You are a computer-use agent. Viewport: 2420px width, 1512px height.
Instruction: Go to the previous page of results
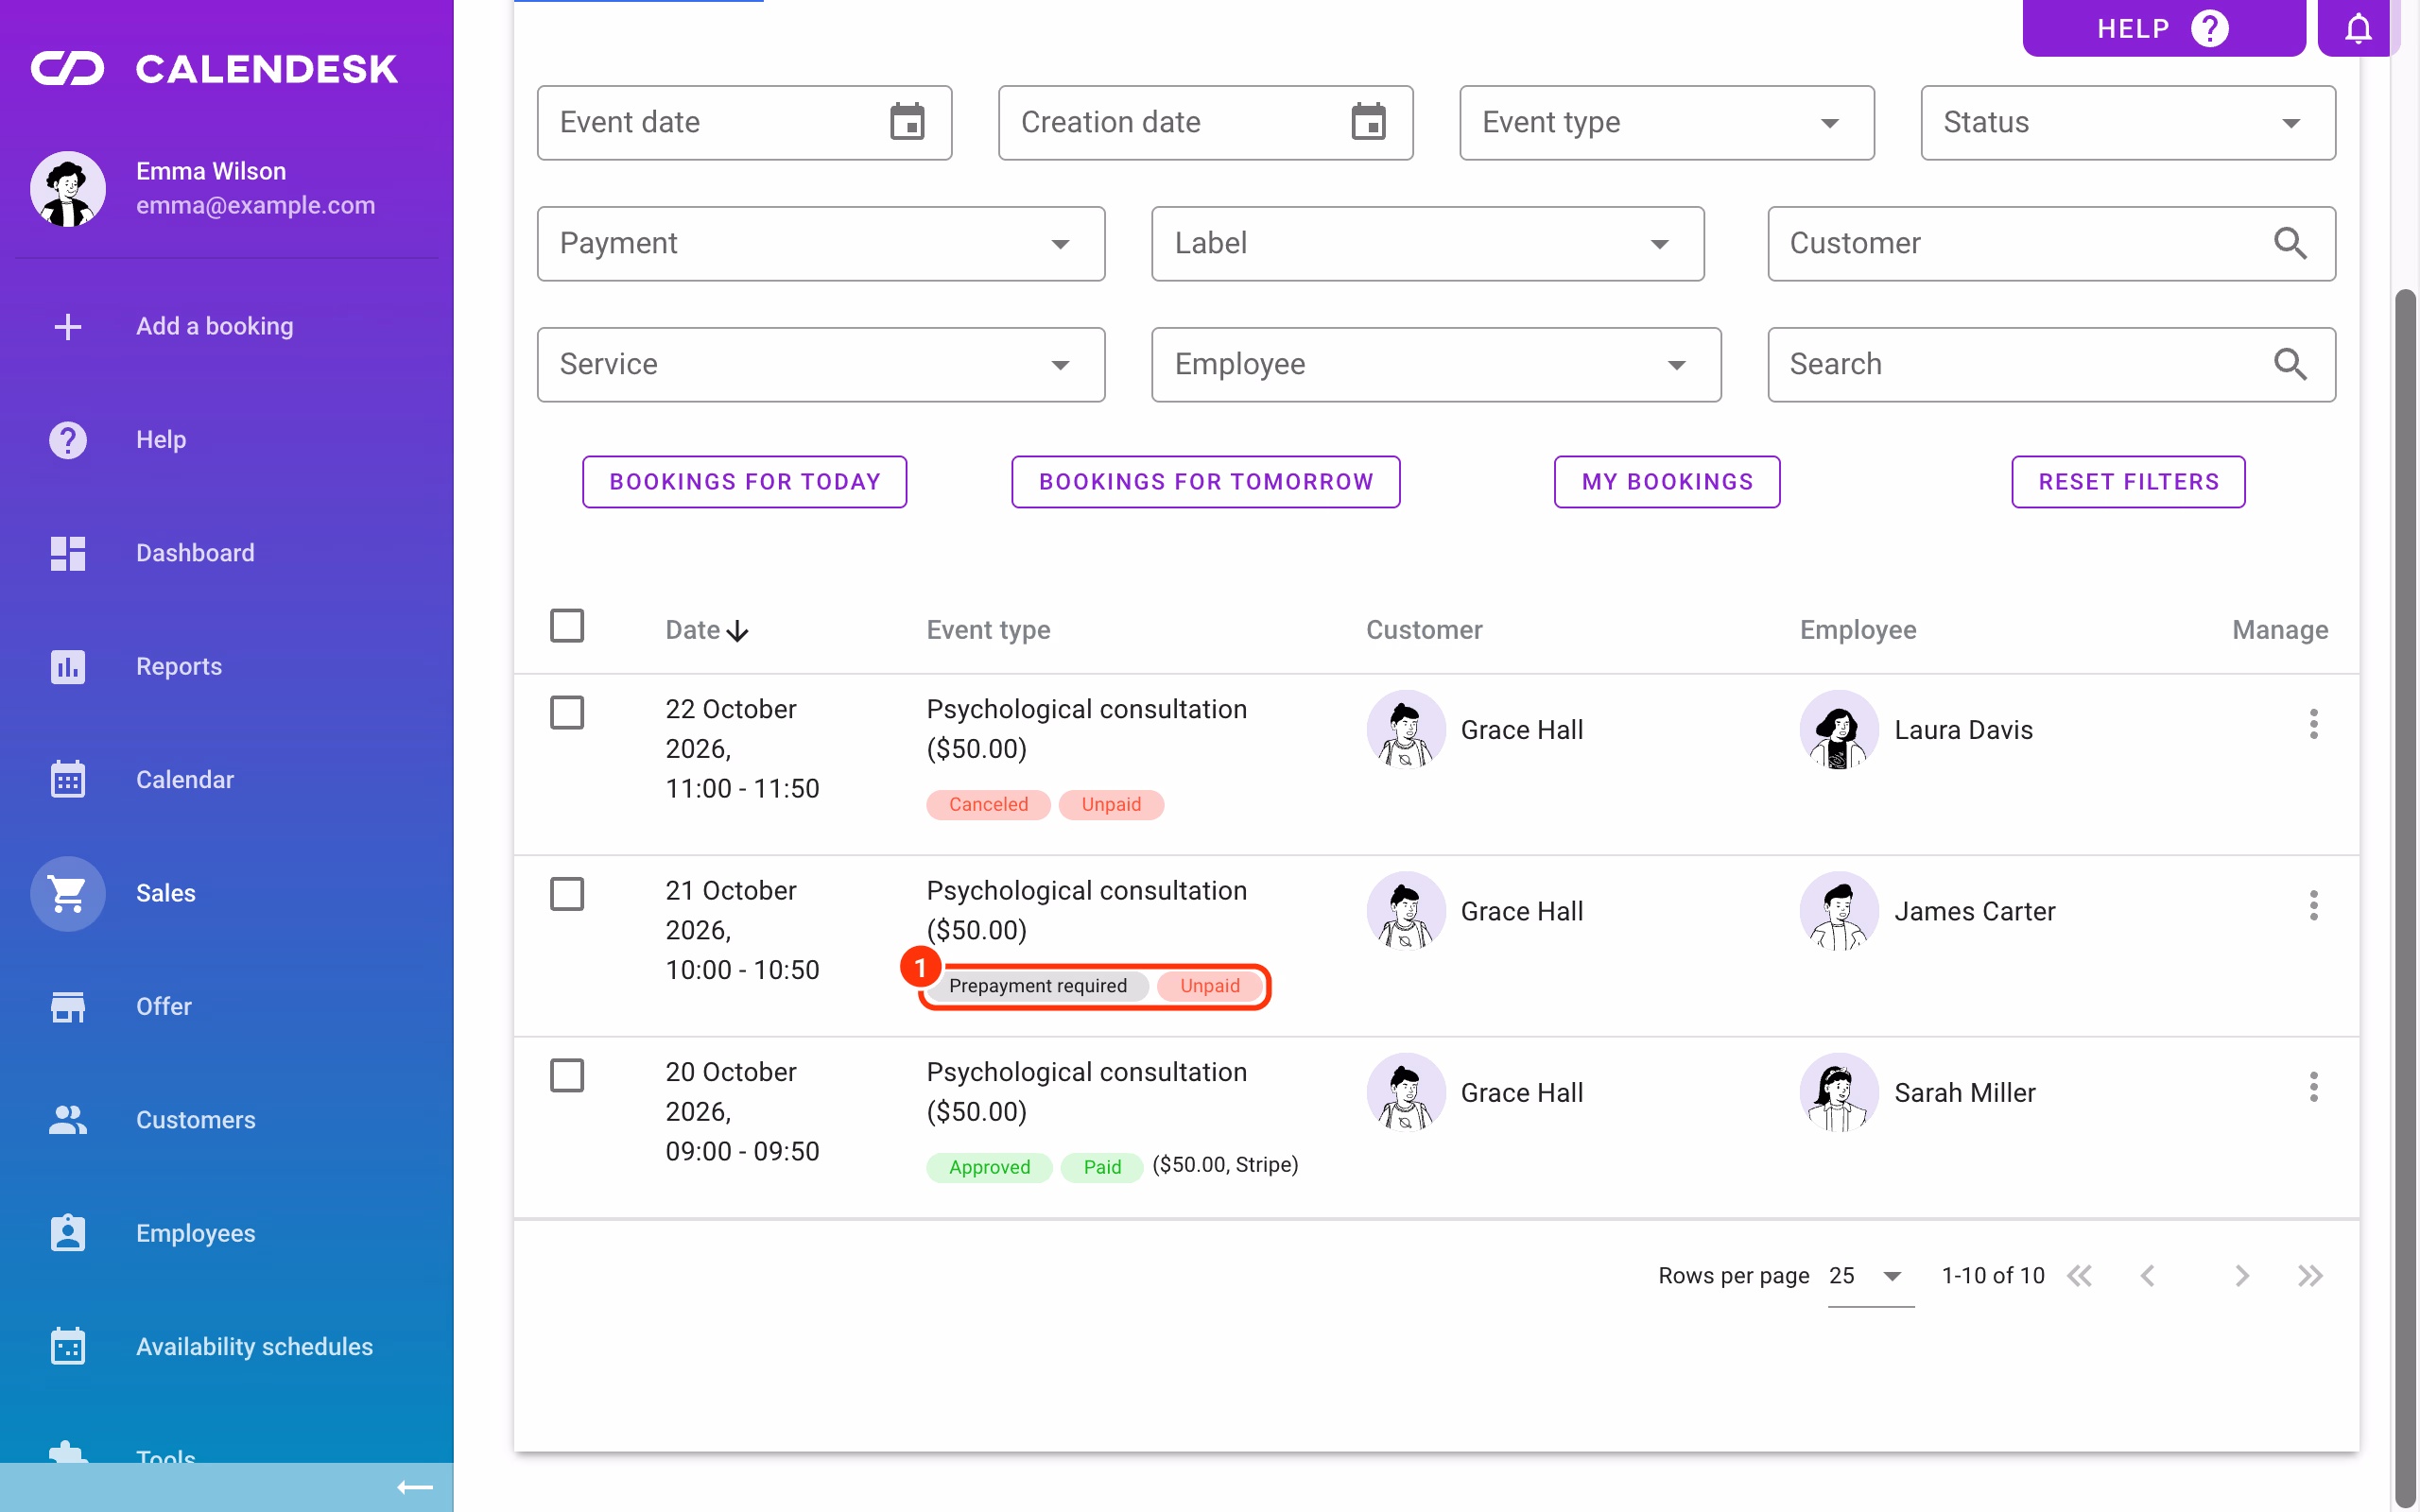[x=2147, y=1276]
